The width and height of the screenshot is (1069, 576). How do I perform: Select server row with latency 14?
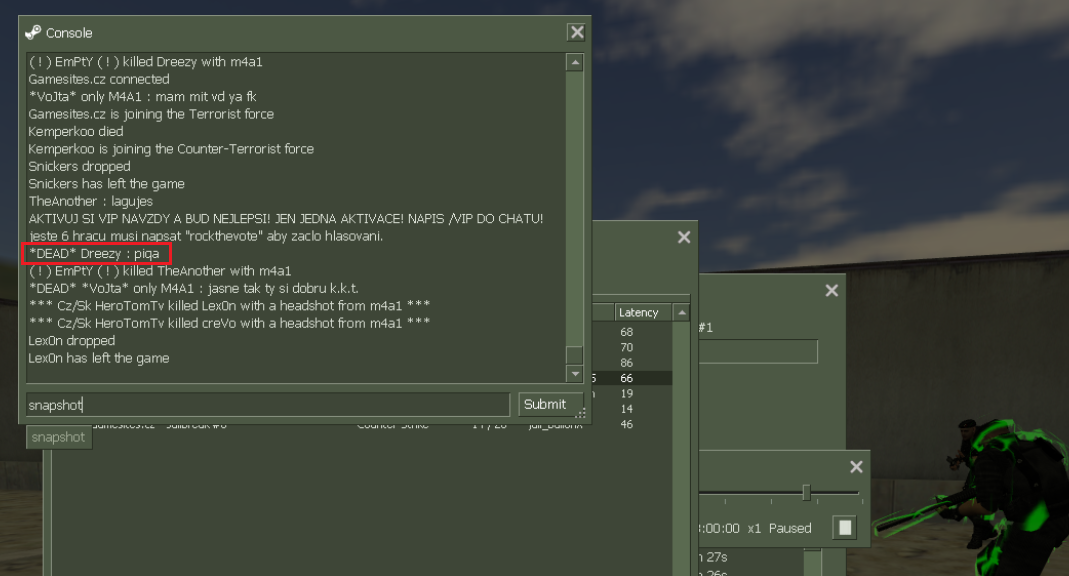[x=632, y=409]
